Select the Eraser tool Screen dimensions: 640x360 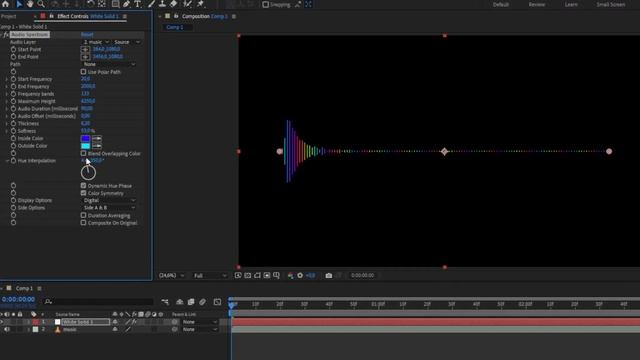tap(173, 4)
